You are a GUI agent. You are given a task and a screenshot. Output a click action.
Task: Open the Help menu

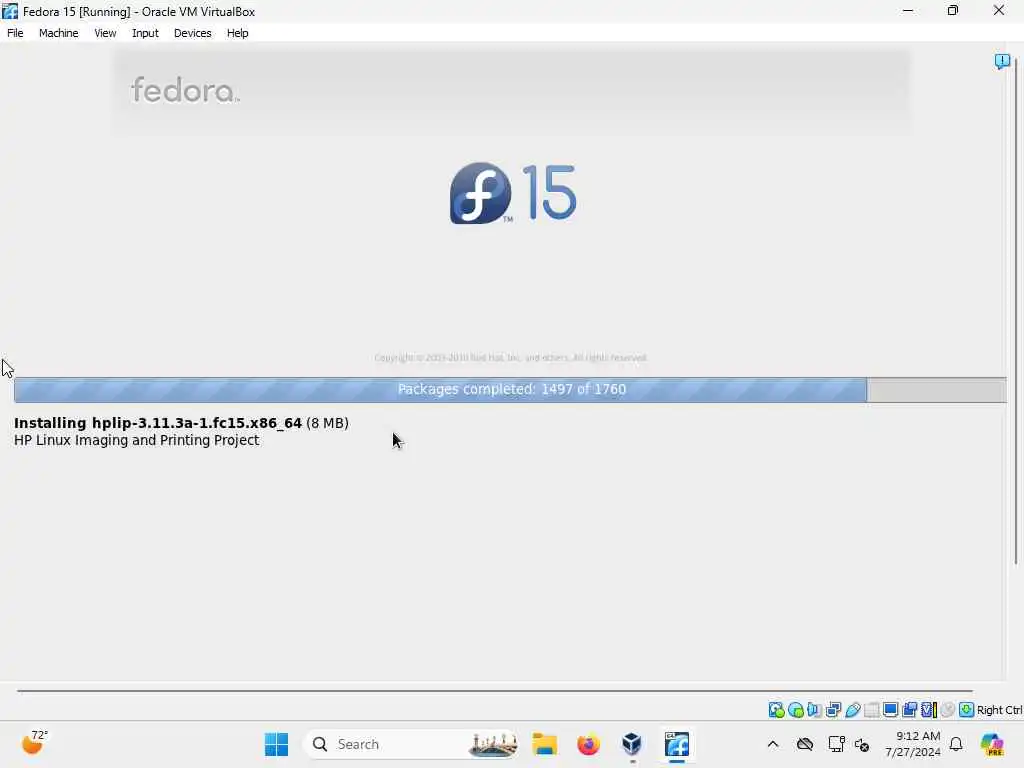coord(238,33)
